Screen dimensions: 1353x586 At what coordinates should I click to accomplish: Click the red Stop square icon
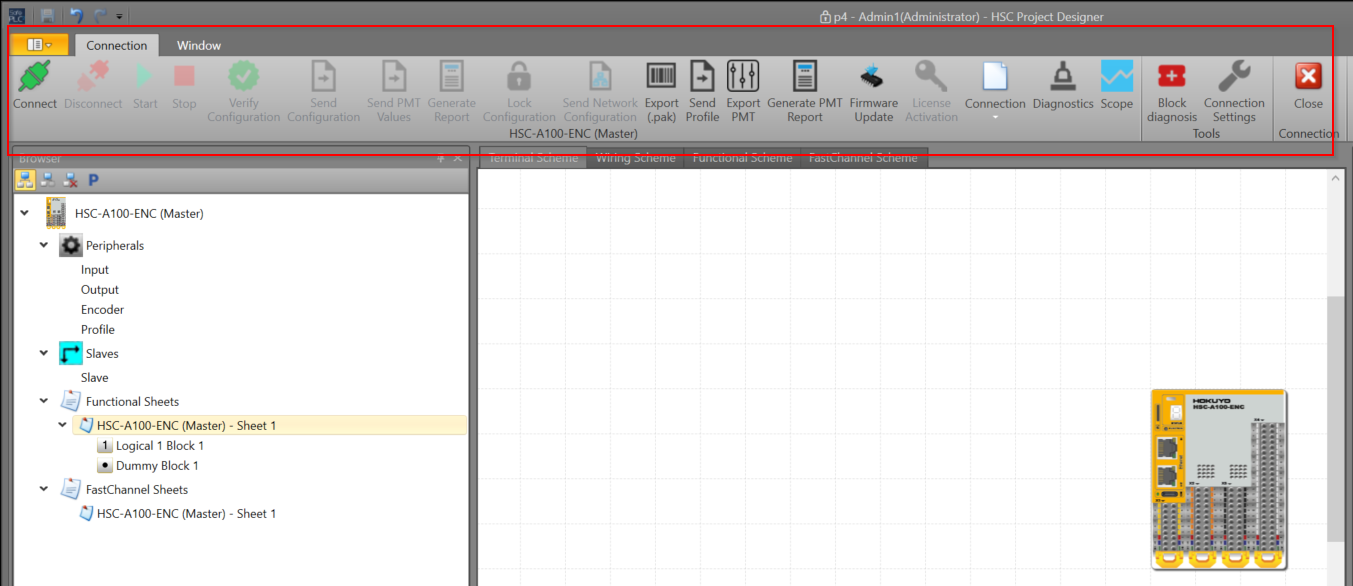pos(184,76)
